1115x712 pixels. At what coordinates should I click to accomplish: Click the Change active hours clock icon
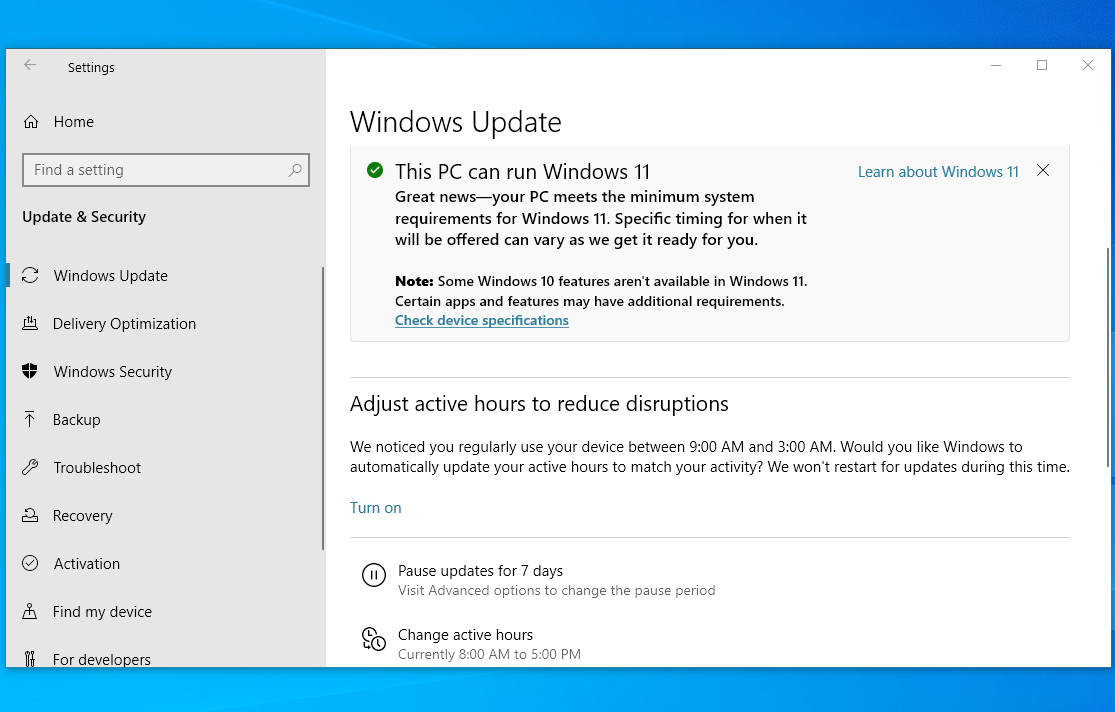(x=373, y=639)
